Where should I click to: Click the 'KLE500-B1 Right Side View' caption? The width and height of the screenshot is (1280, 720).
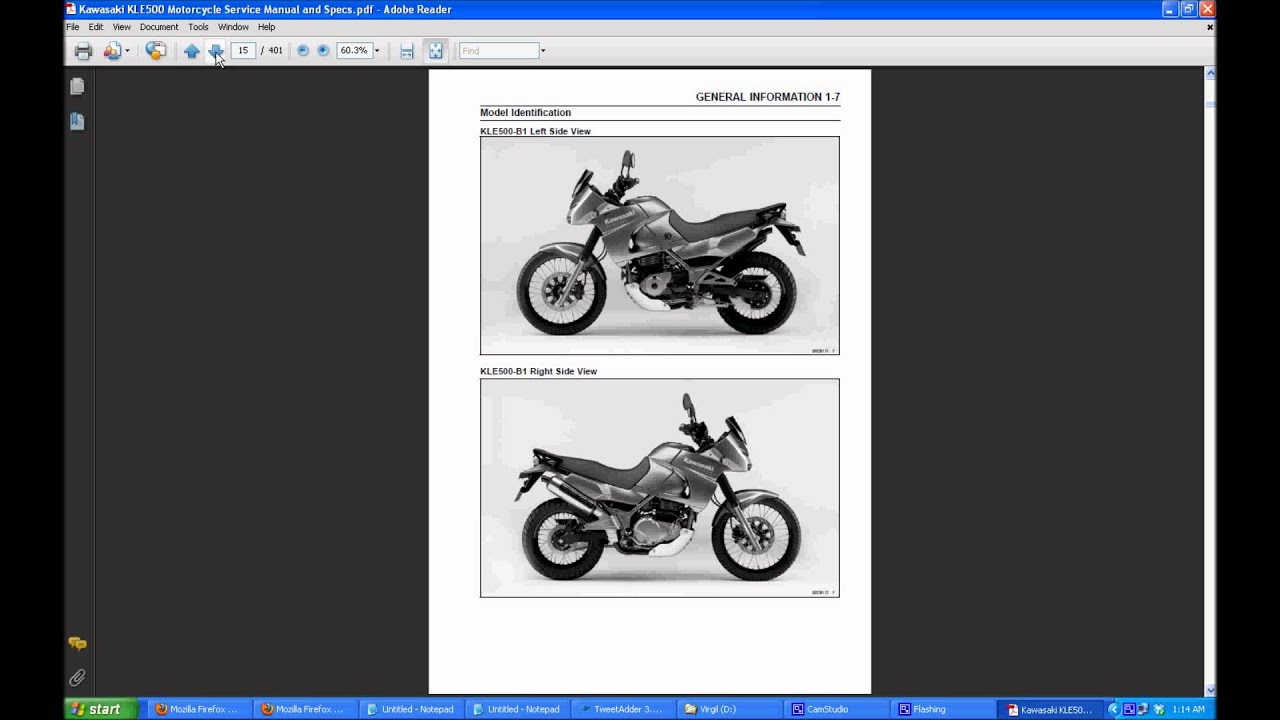538,371
